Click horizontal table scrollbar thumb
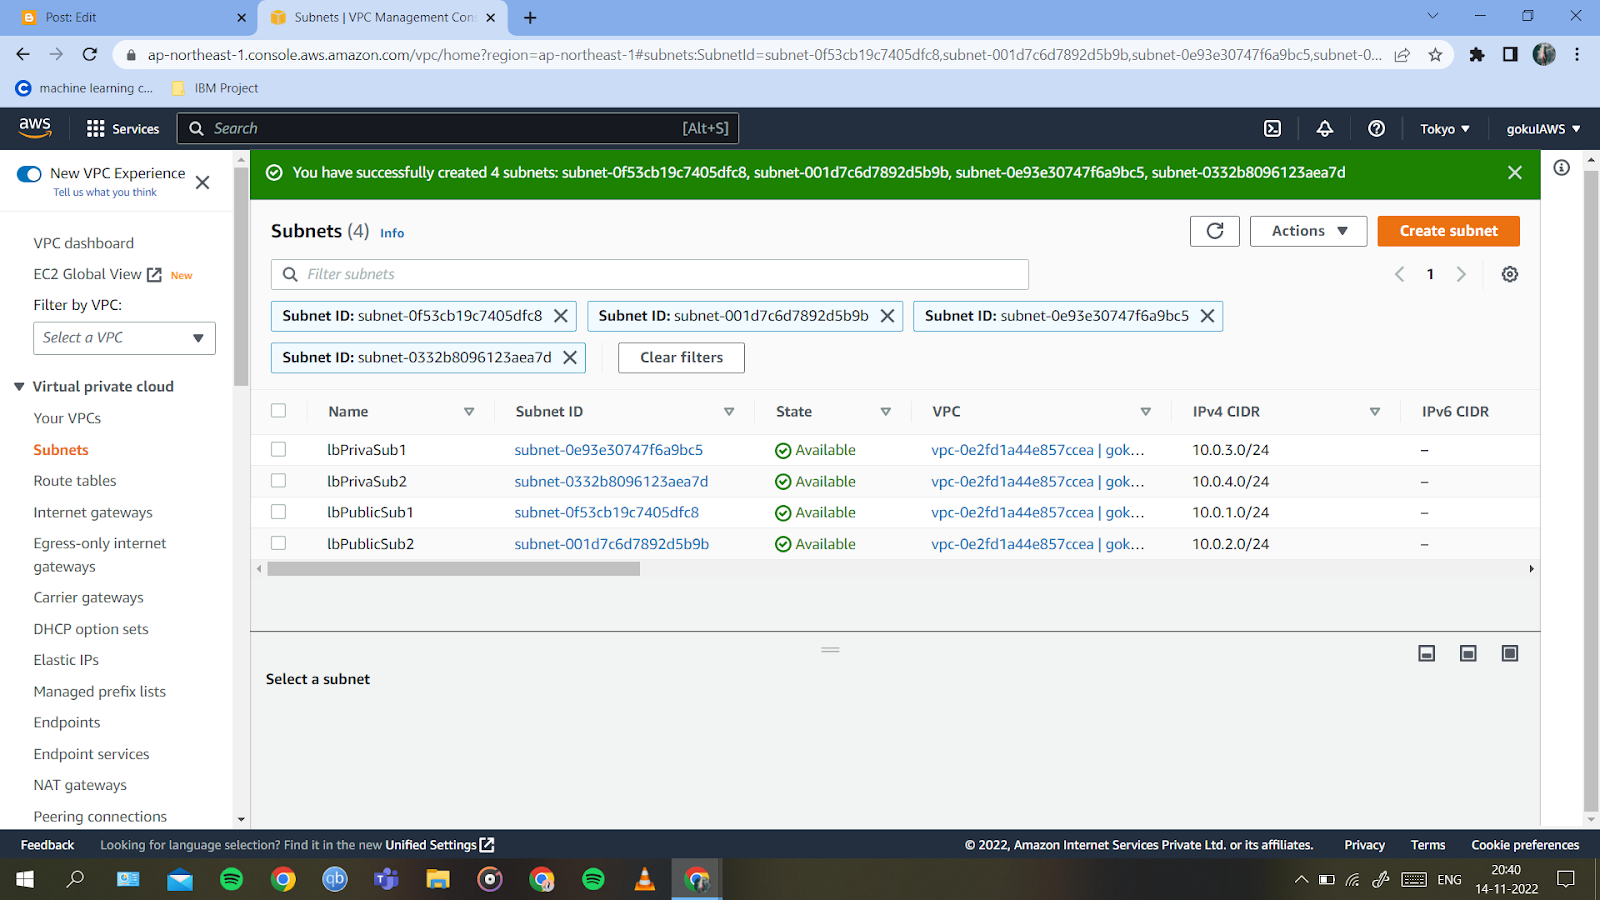 (454, 569)
